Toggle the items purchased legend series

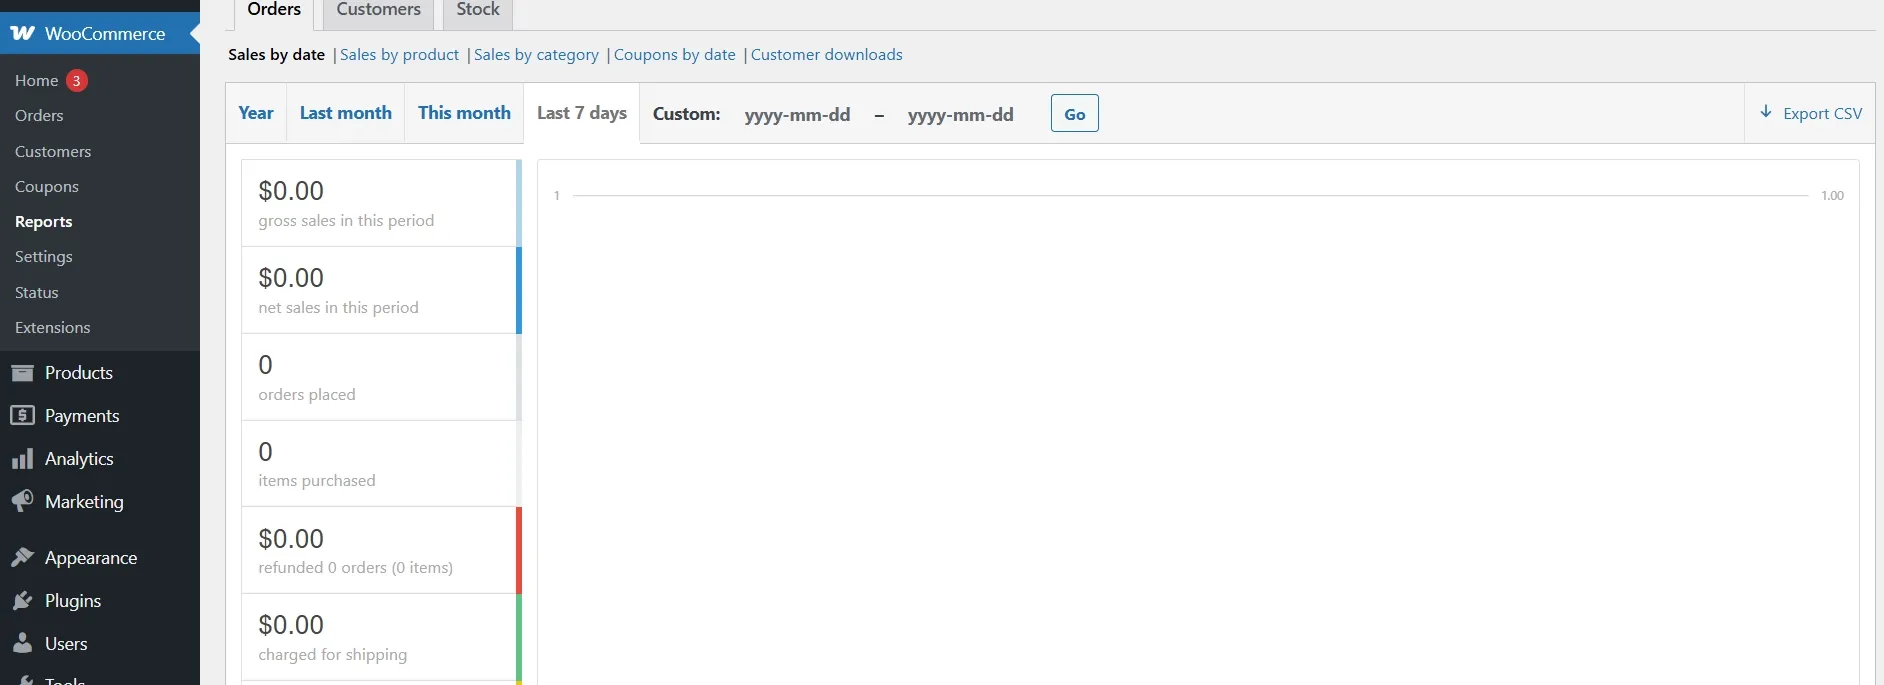click(x=381, y=464)
